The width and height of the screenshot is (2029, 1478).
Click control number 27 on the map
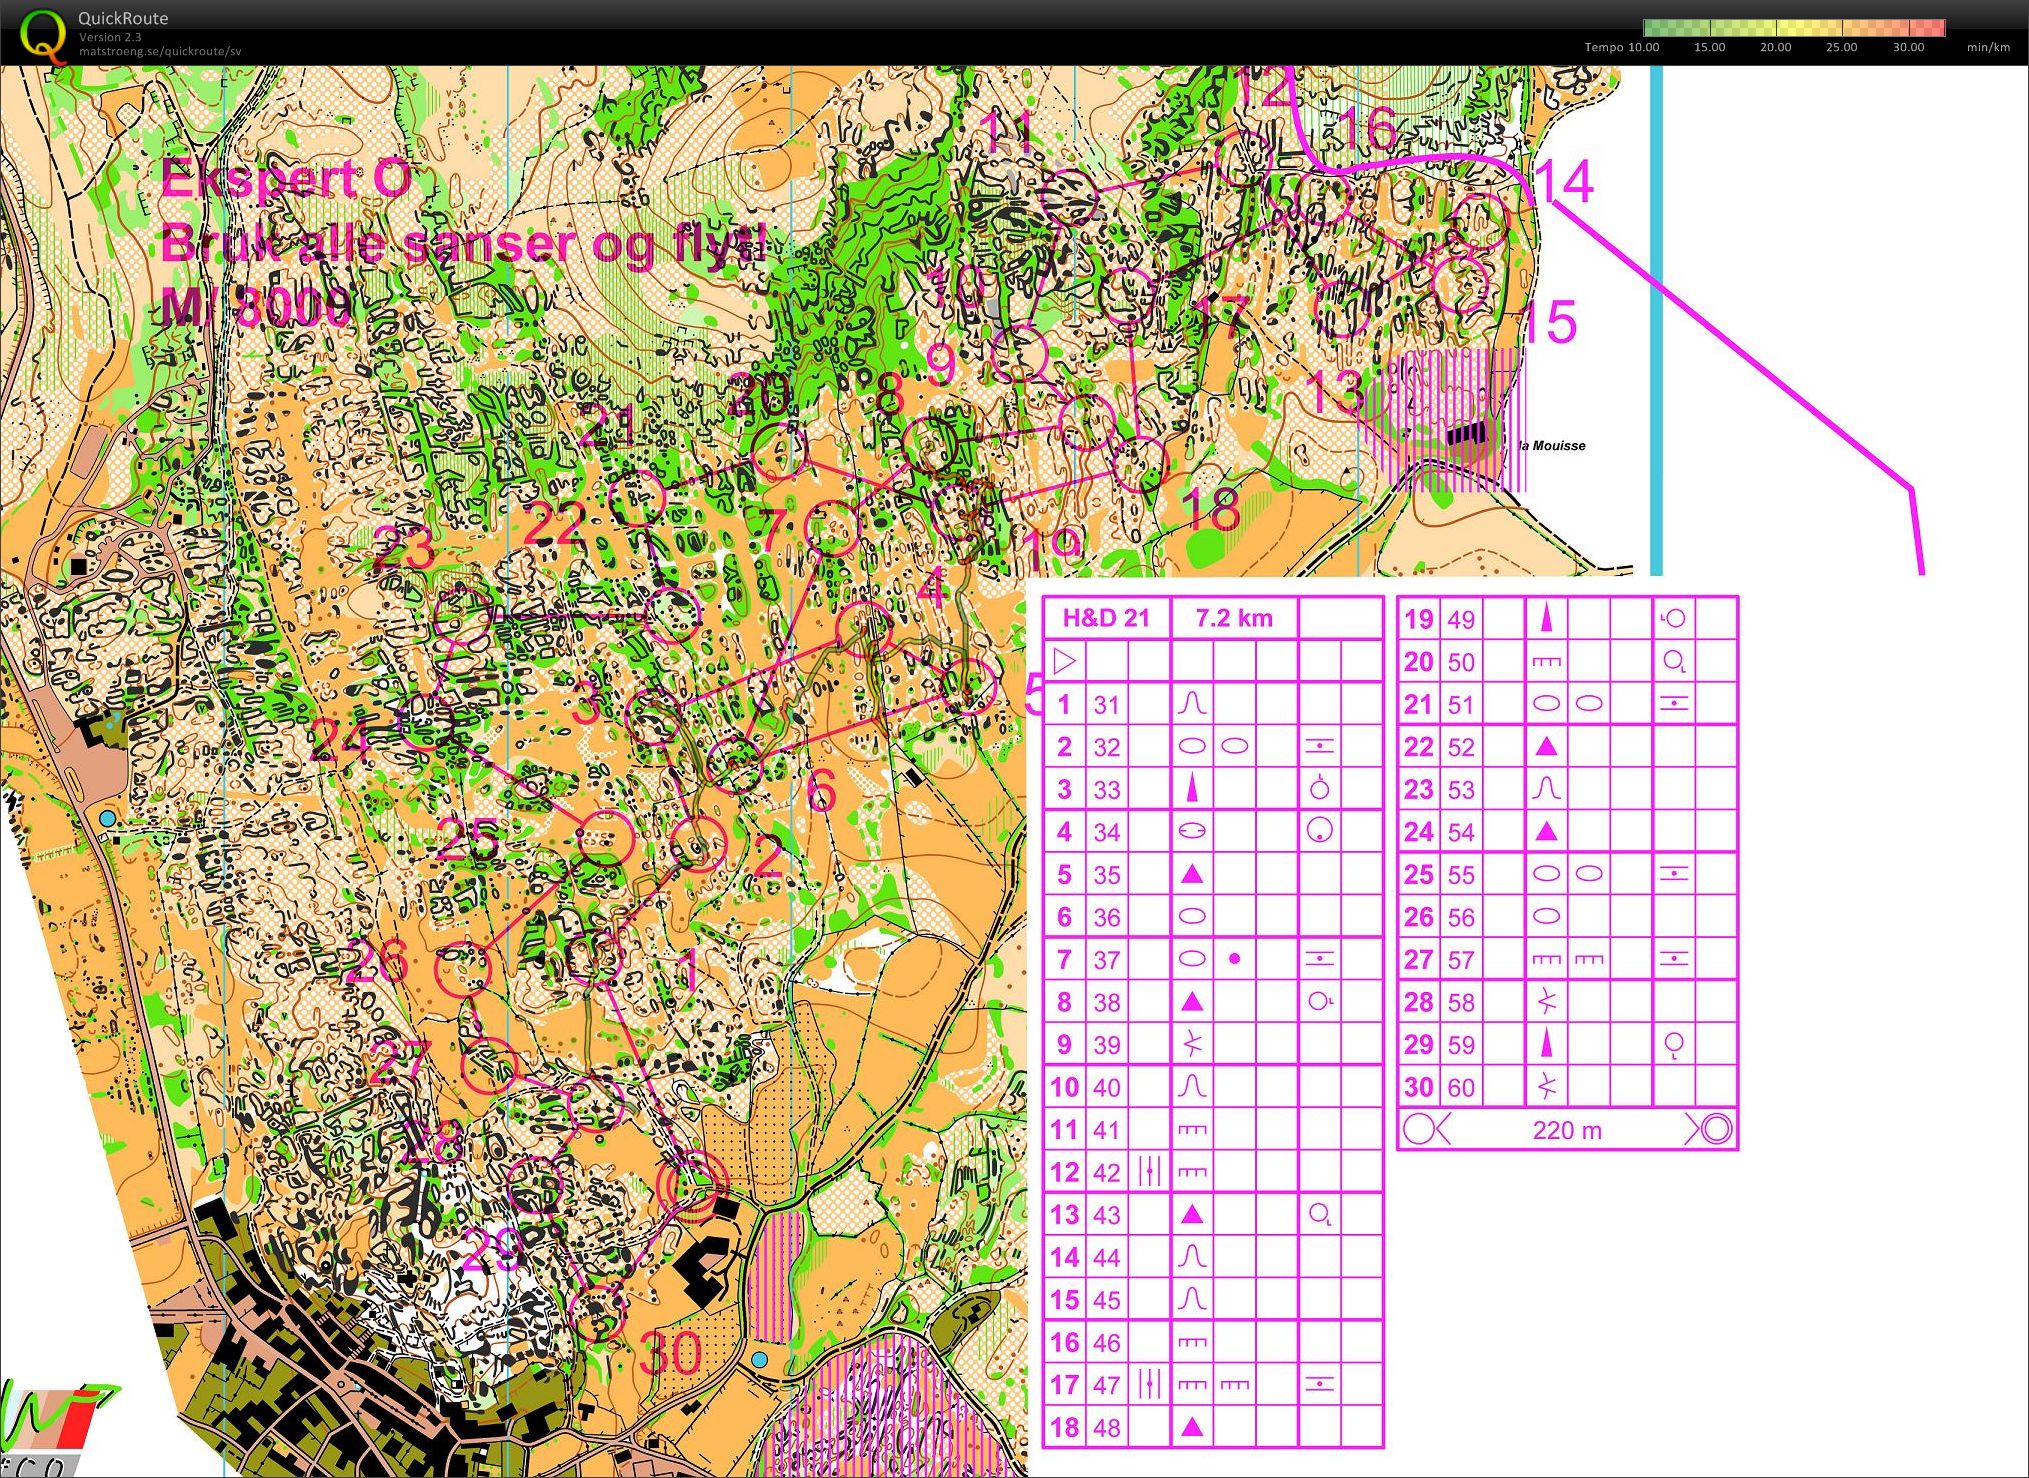[x=400, y=1062]
